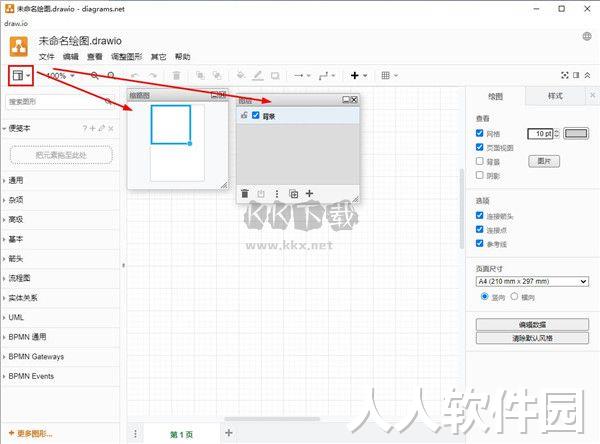Click the fill color bucket icon
This screenshot has height=444, width=600.
tap(241, 75)
